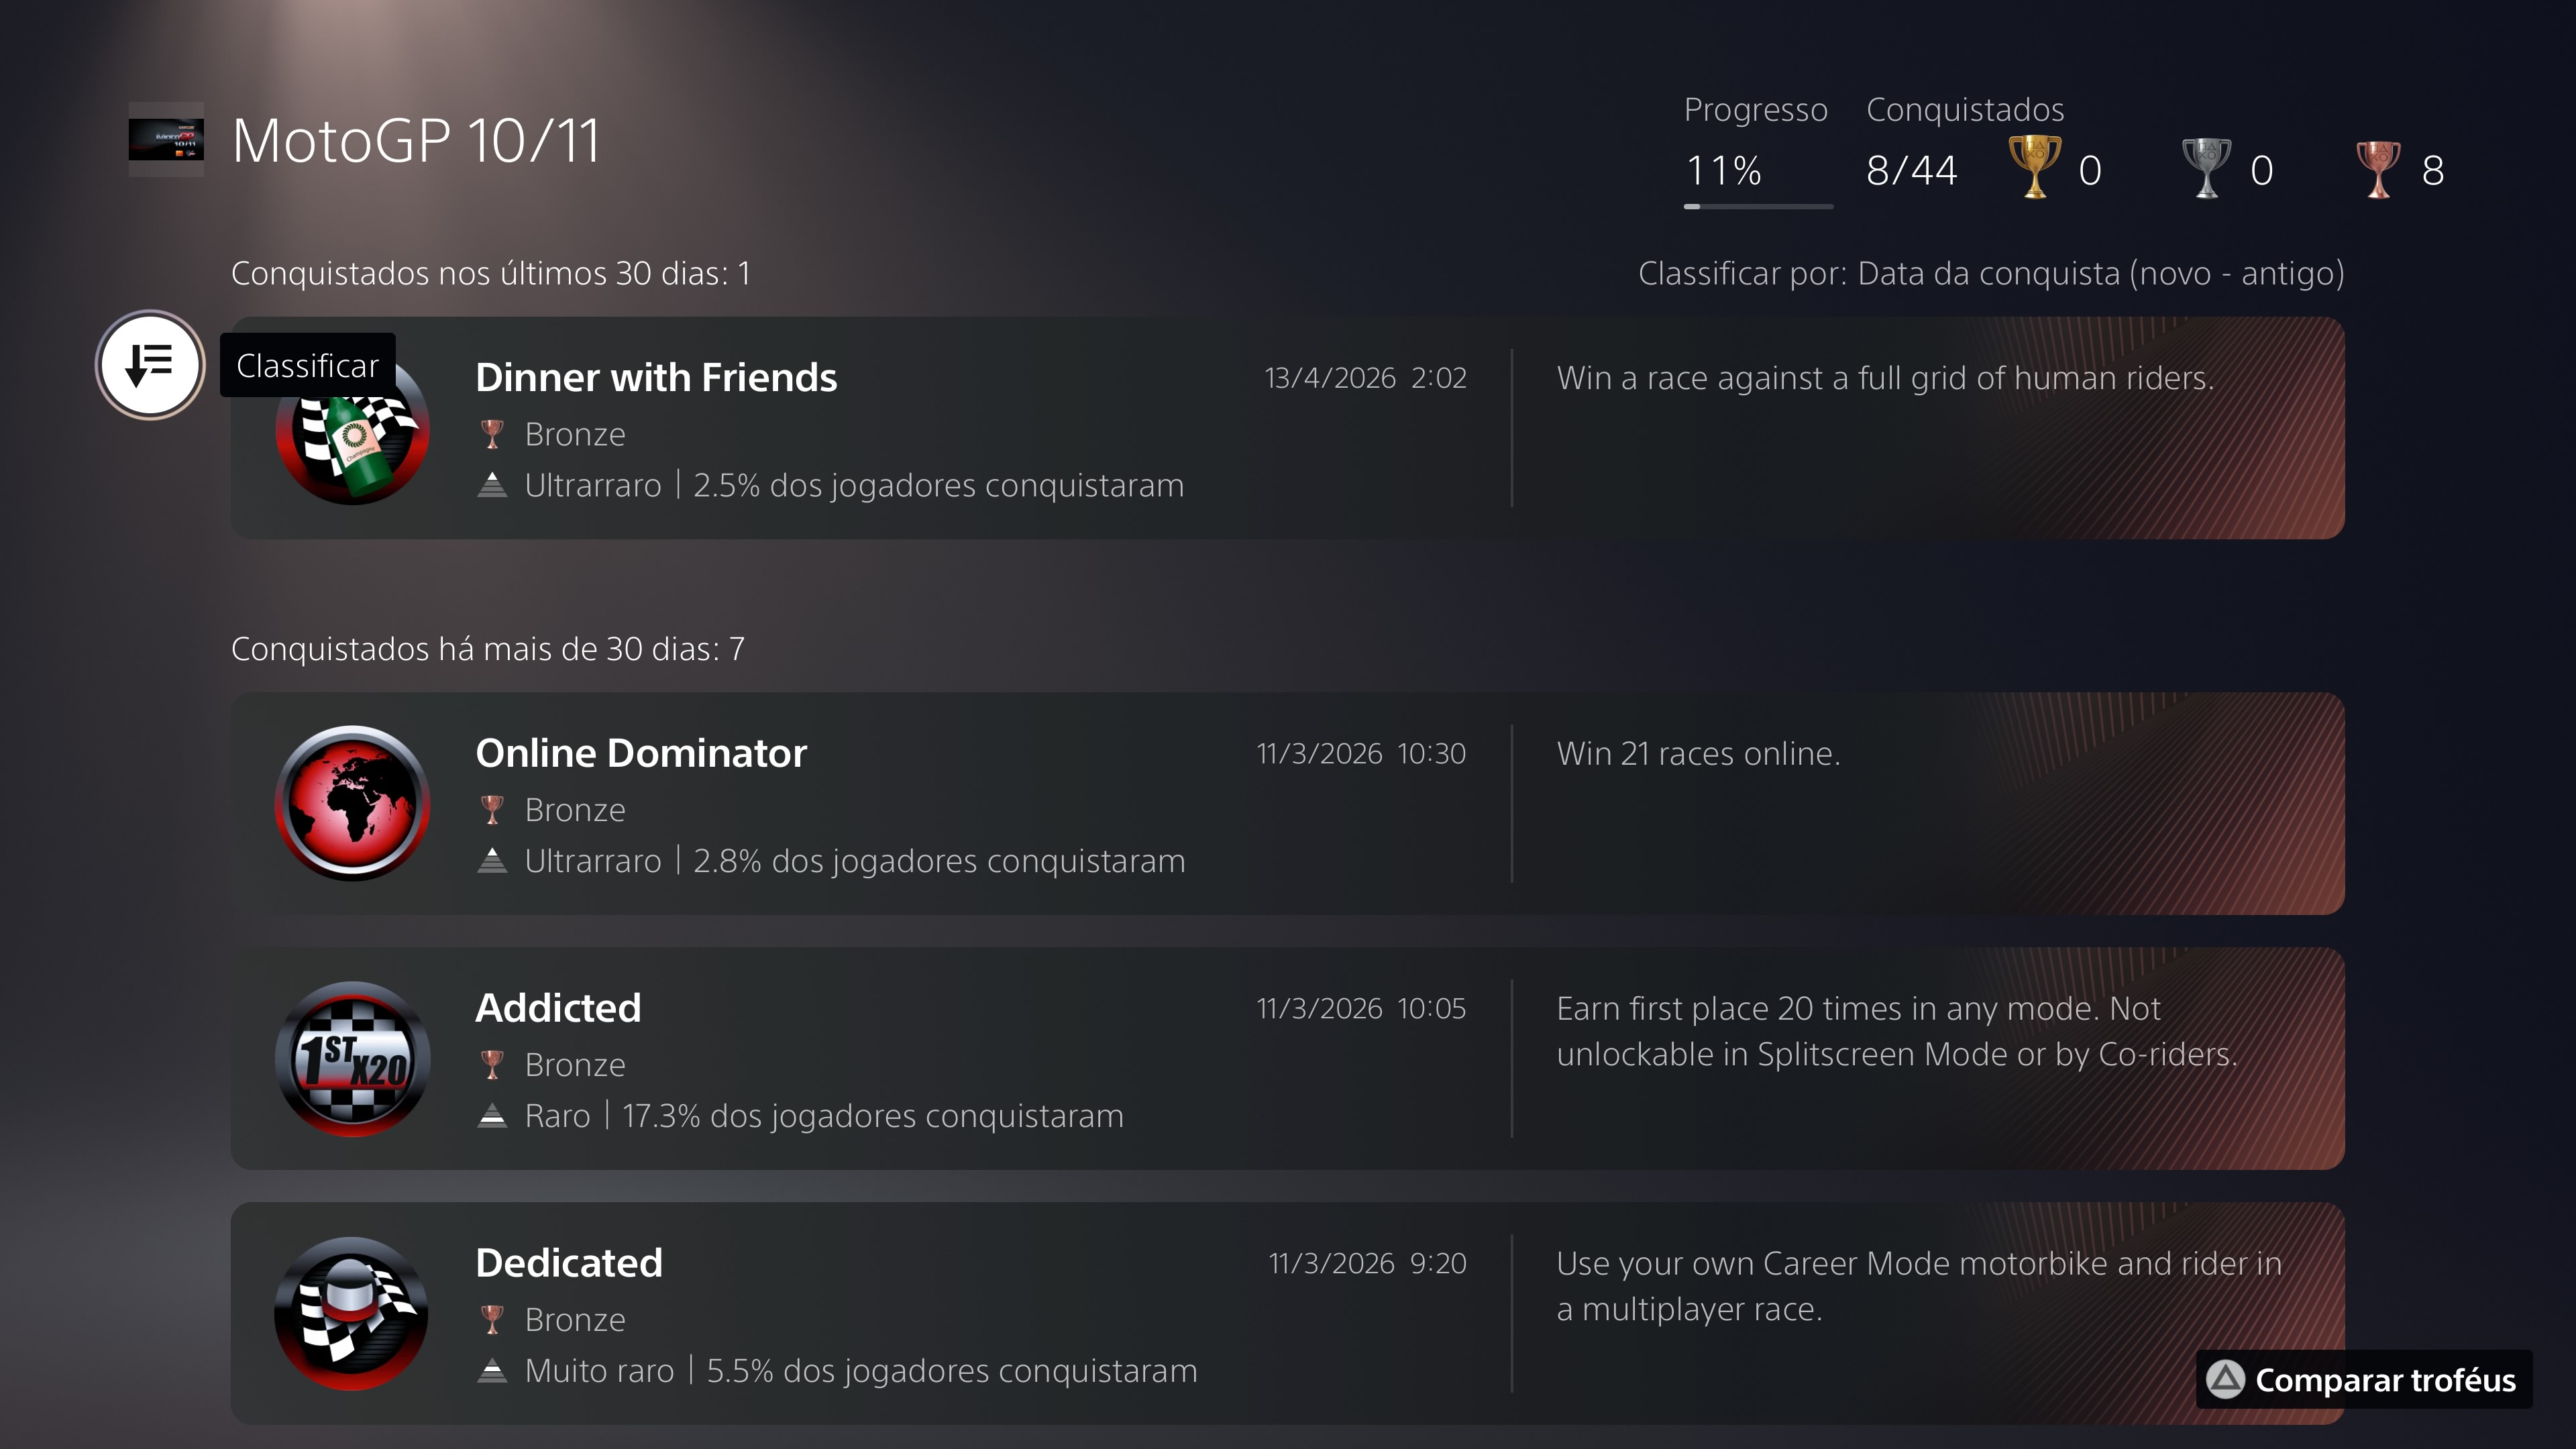
Task: Click the Ultrarraro rarity pyramid icon for Online Dominator
Action: [x=492, y=860]
